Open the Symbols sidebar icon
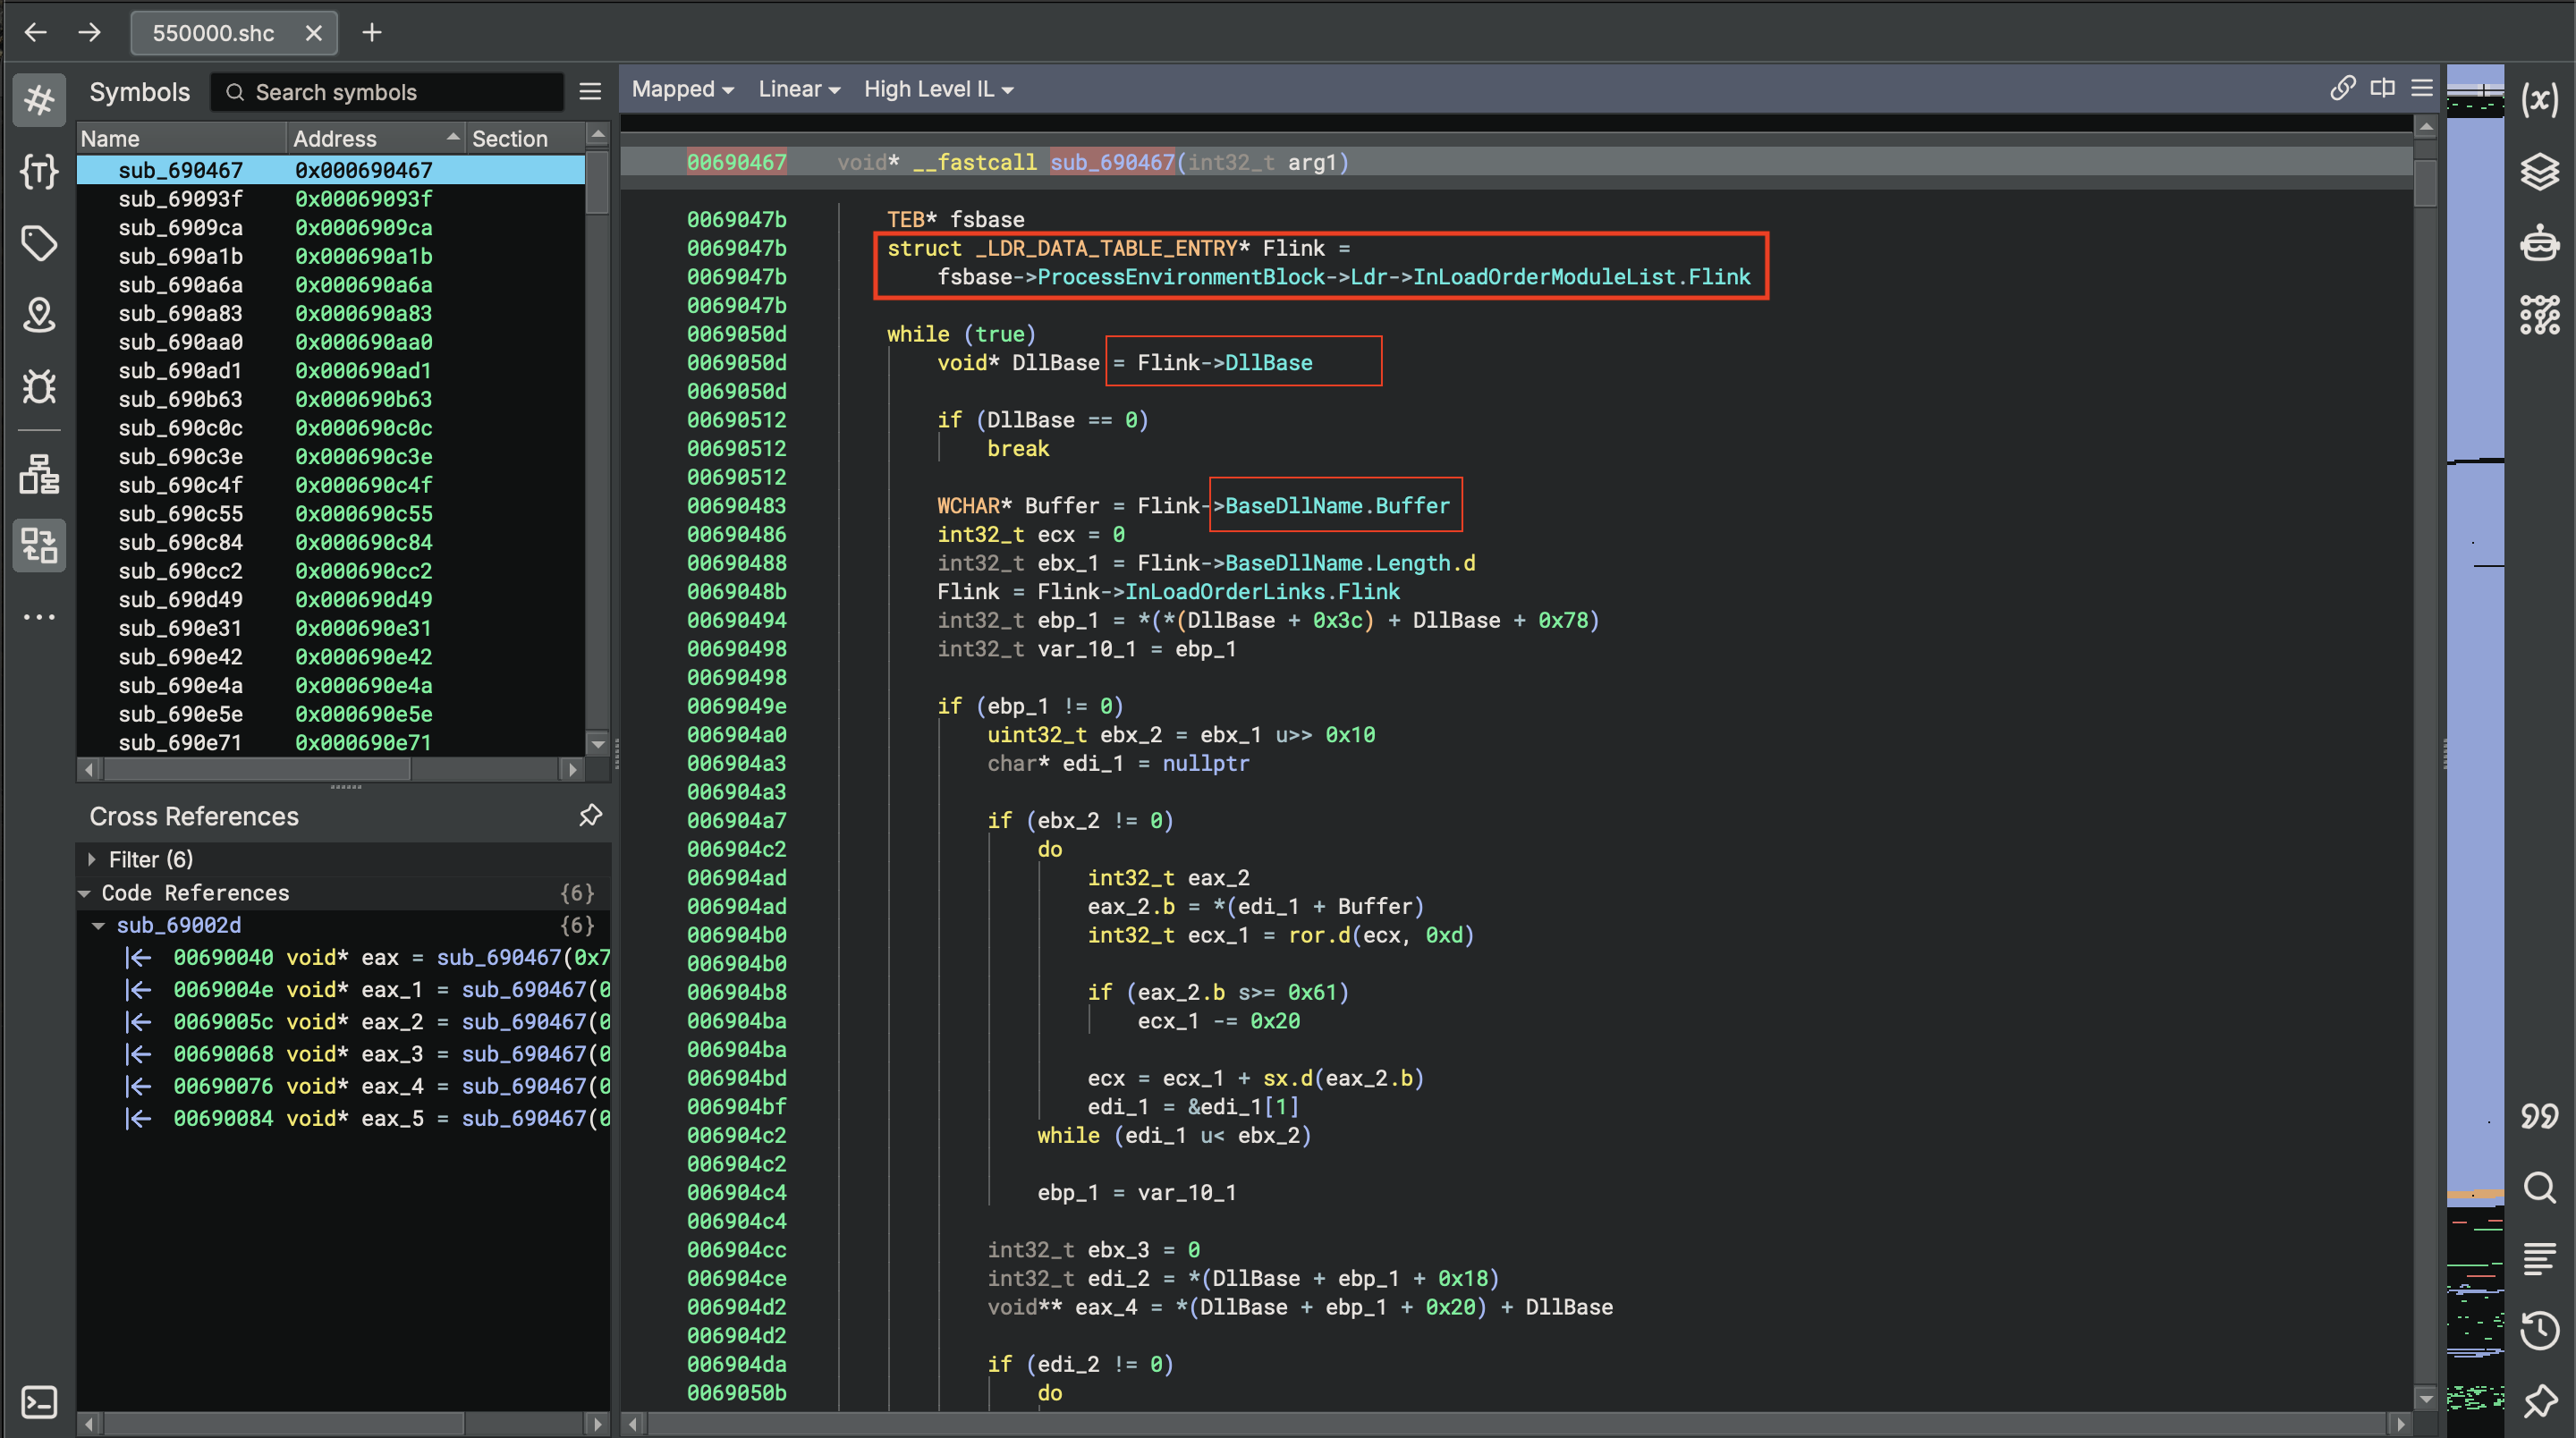 pyautogui.click(x=39, y=99)
